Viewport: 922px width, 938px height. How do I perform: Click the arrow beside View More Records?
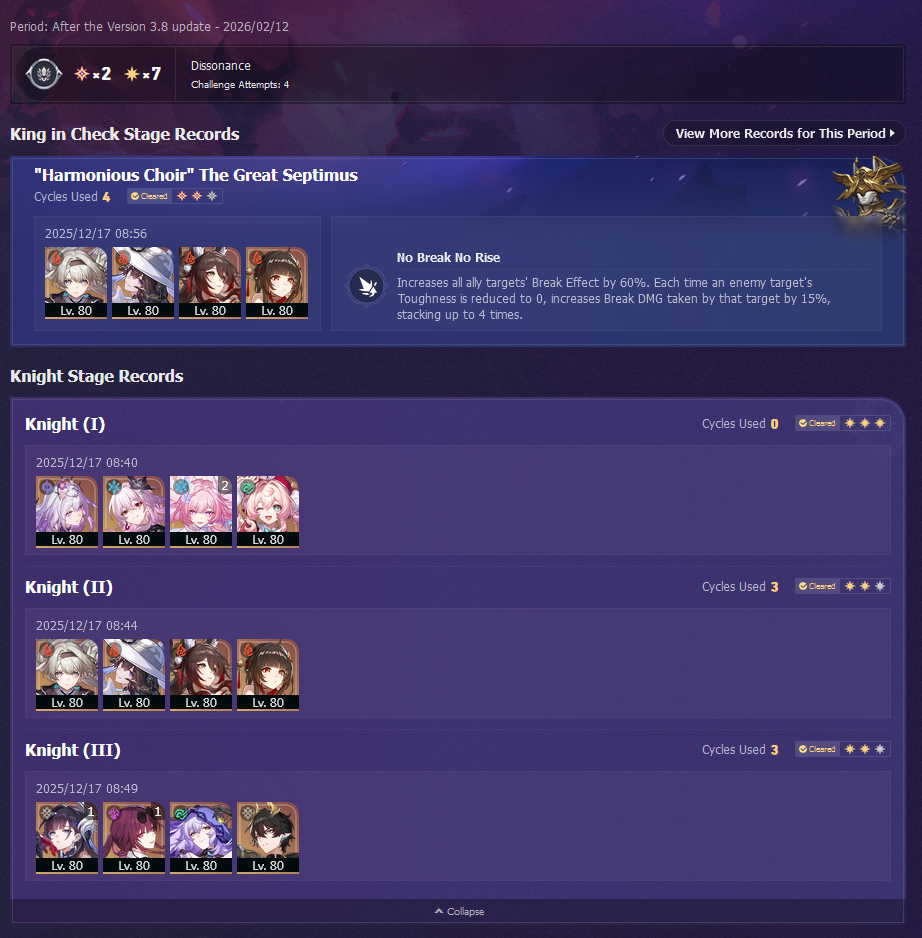click(x=892, y=133)
